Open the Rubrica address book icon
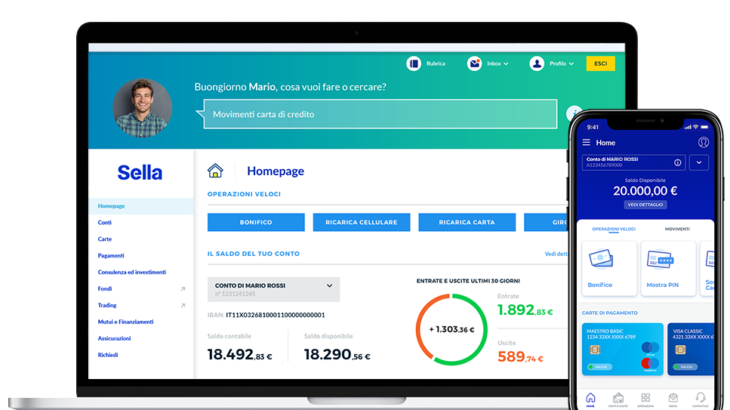Viewport: 730px width, 410px height. click(413, 63)
